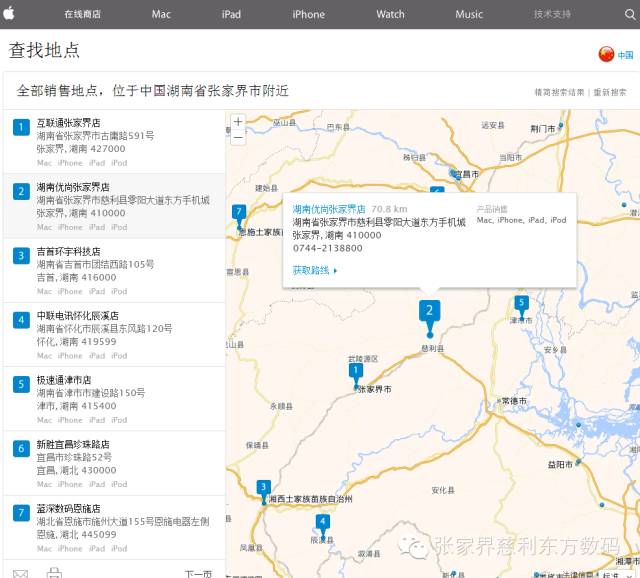Click map pin number 4 at 辰溪县
640x578 pixels.
323,527
